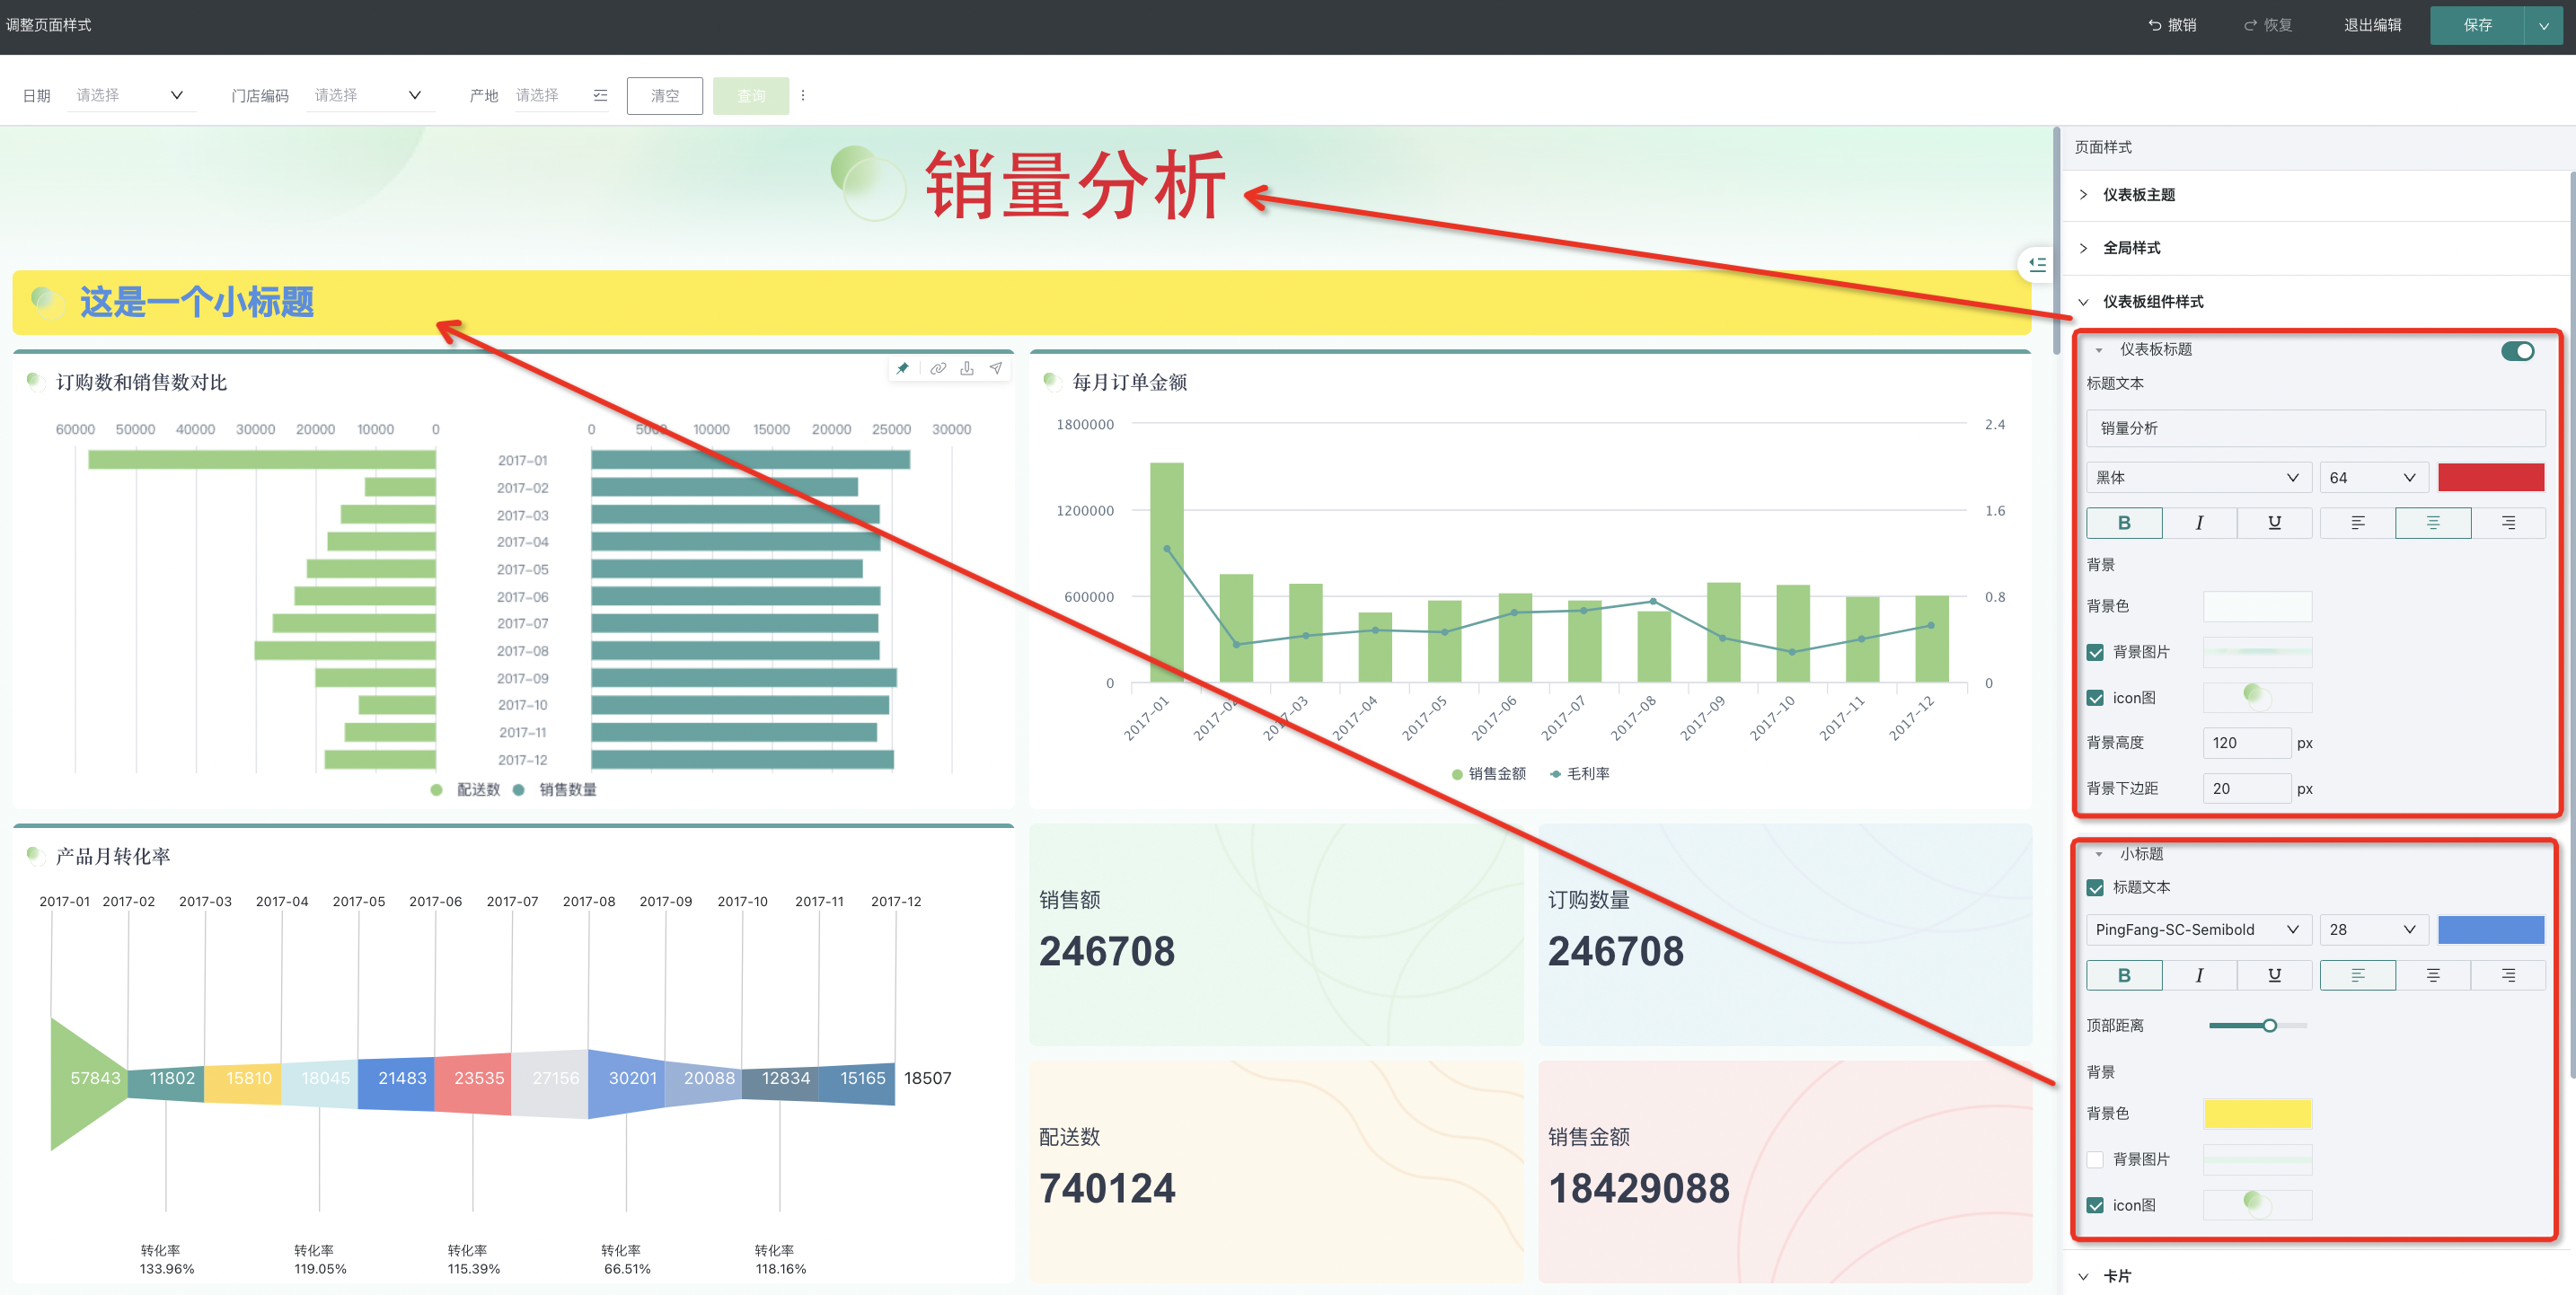Expand the 仪表板主题 section

tap(2139, 195)
